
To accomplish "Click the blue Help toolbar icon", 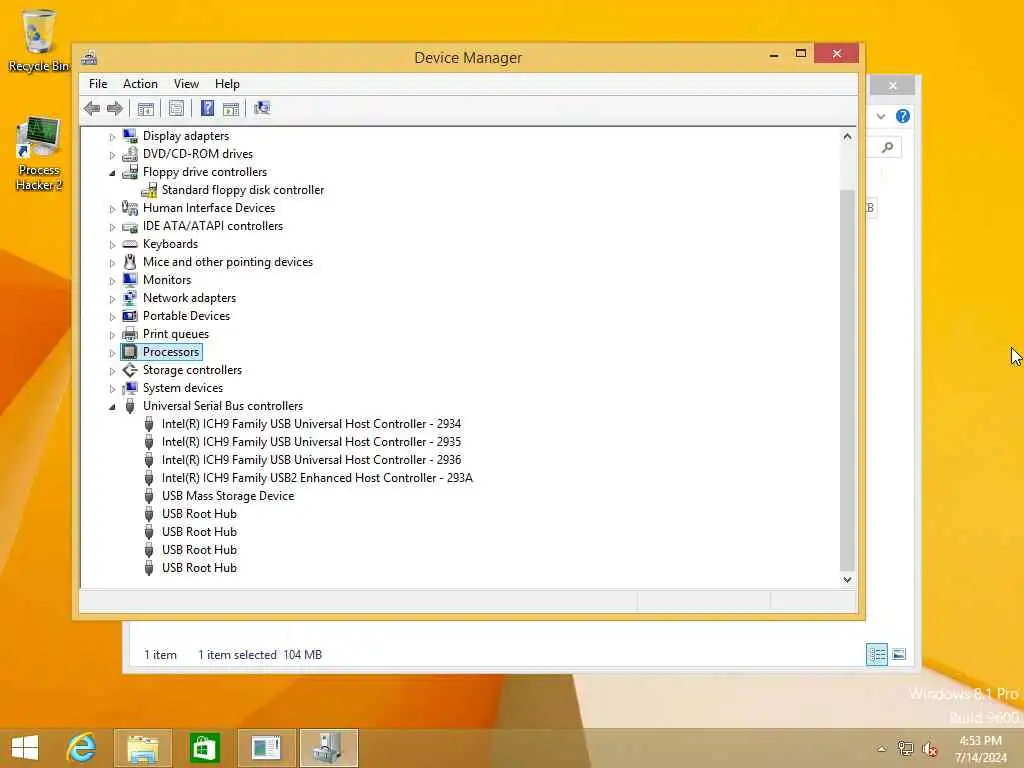I will click(x=207, y=108).
